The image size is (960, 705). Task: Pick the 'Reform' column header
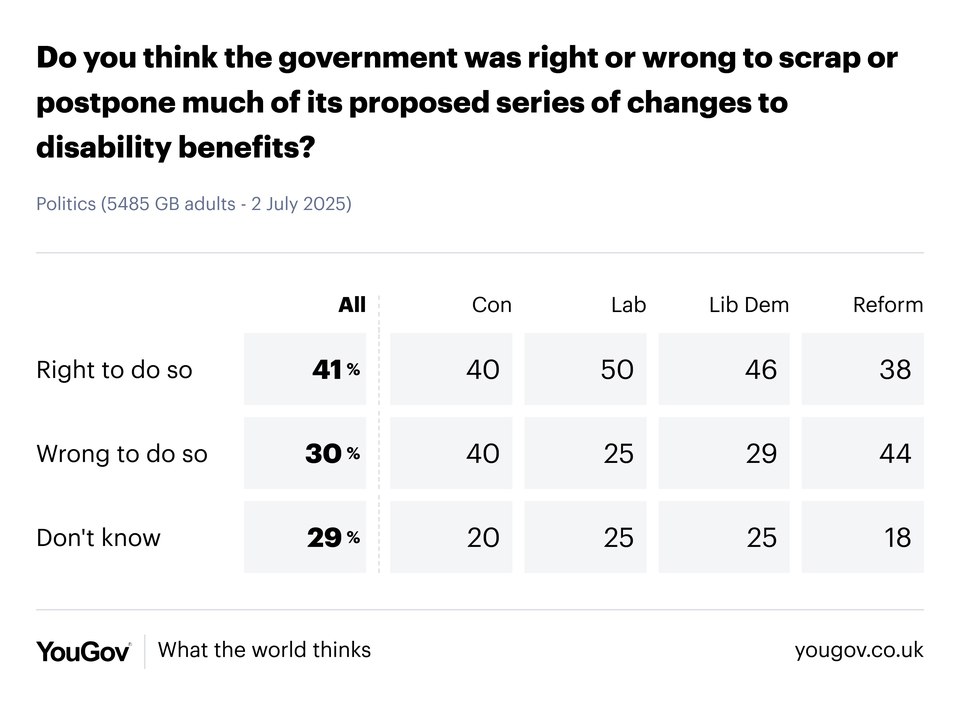(x=888, y=305)
